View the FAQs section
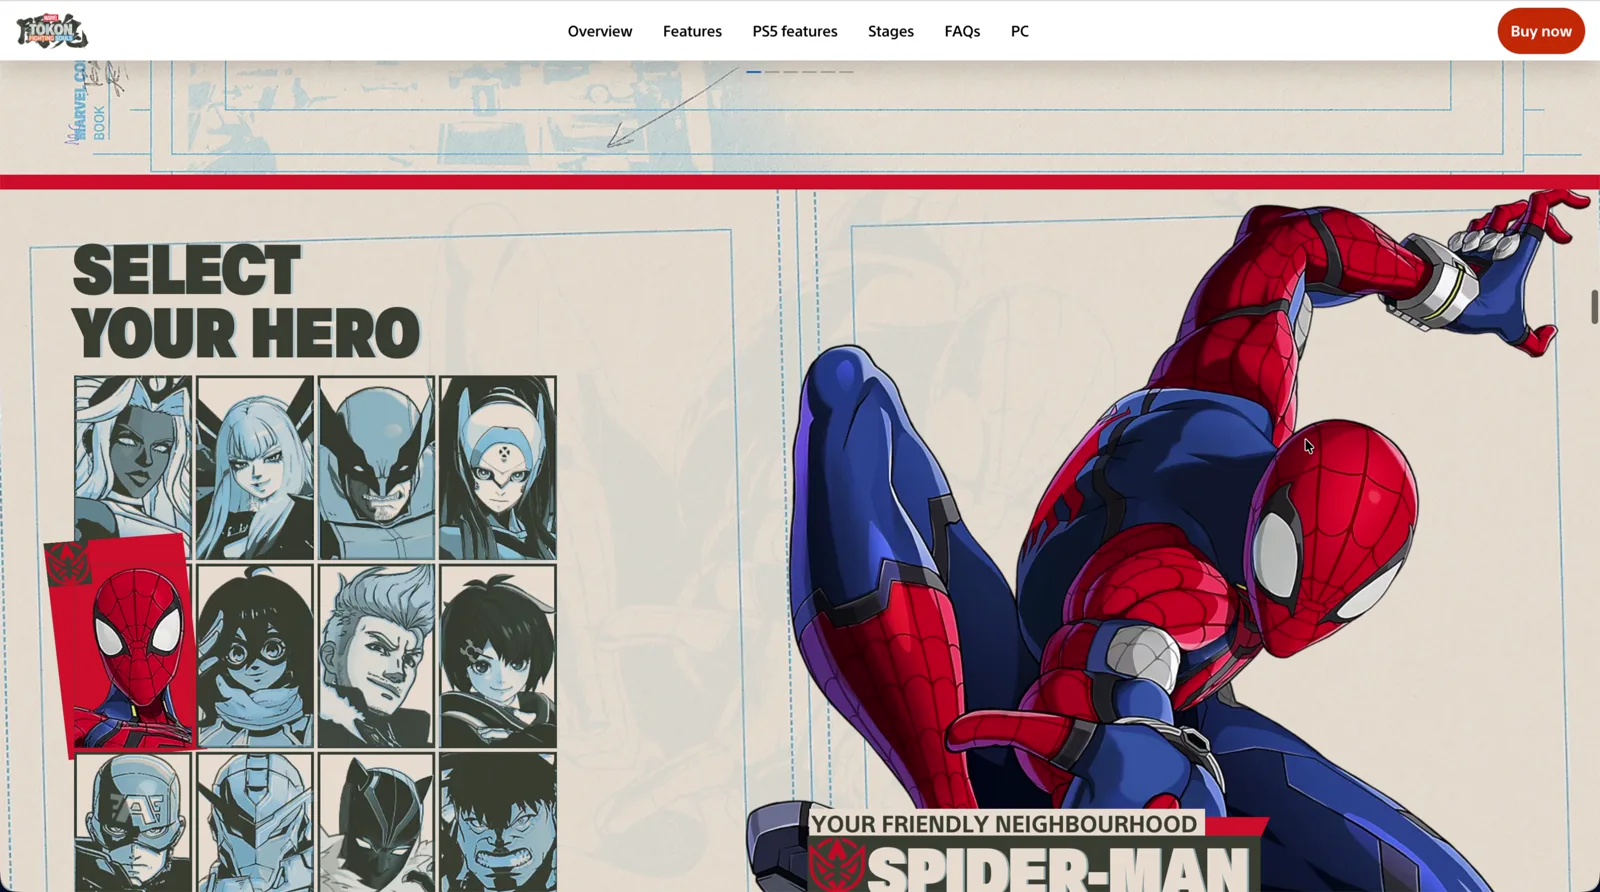 click(x=962, y=31)
